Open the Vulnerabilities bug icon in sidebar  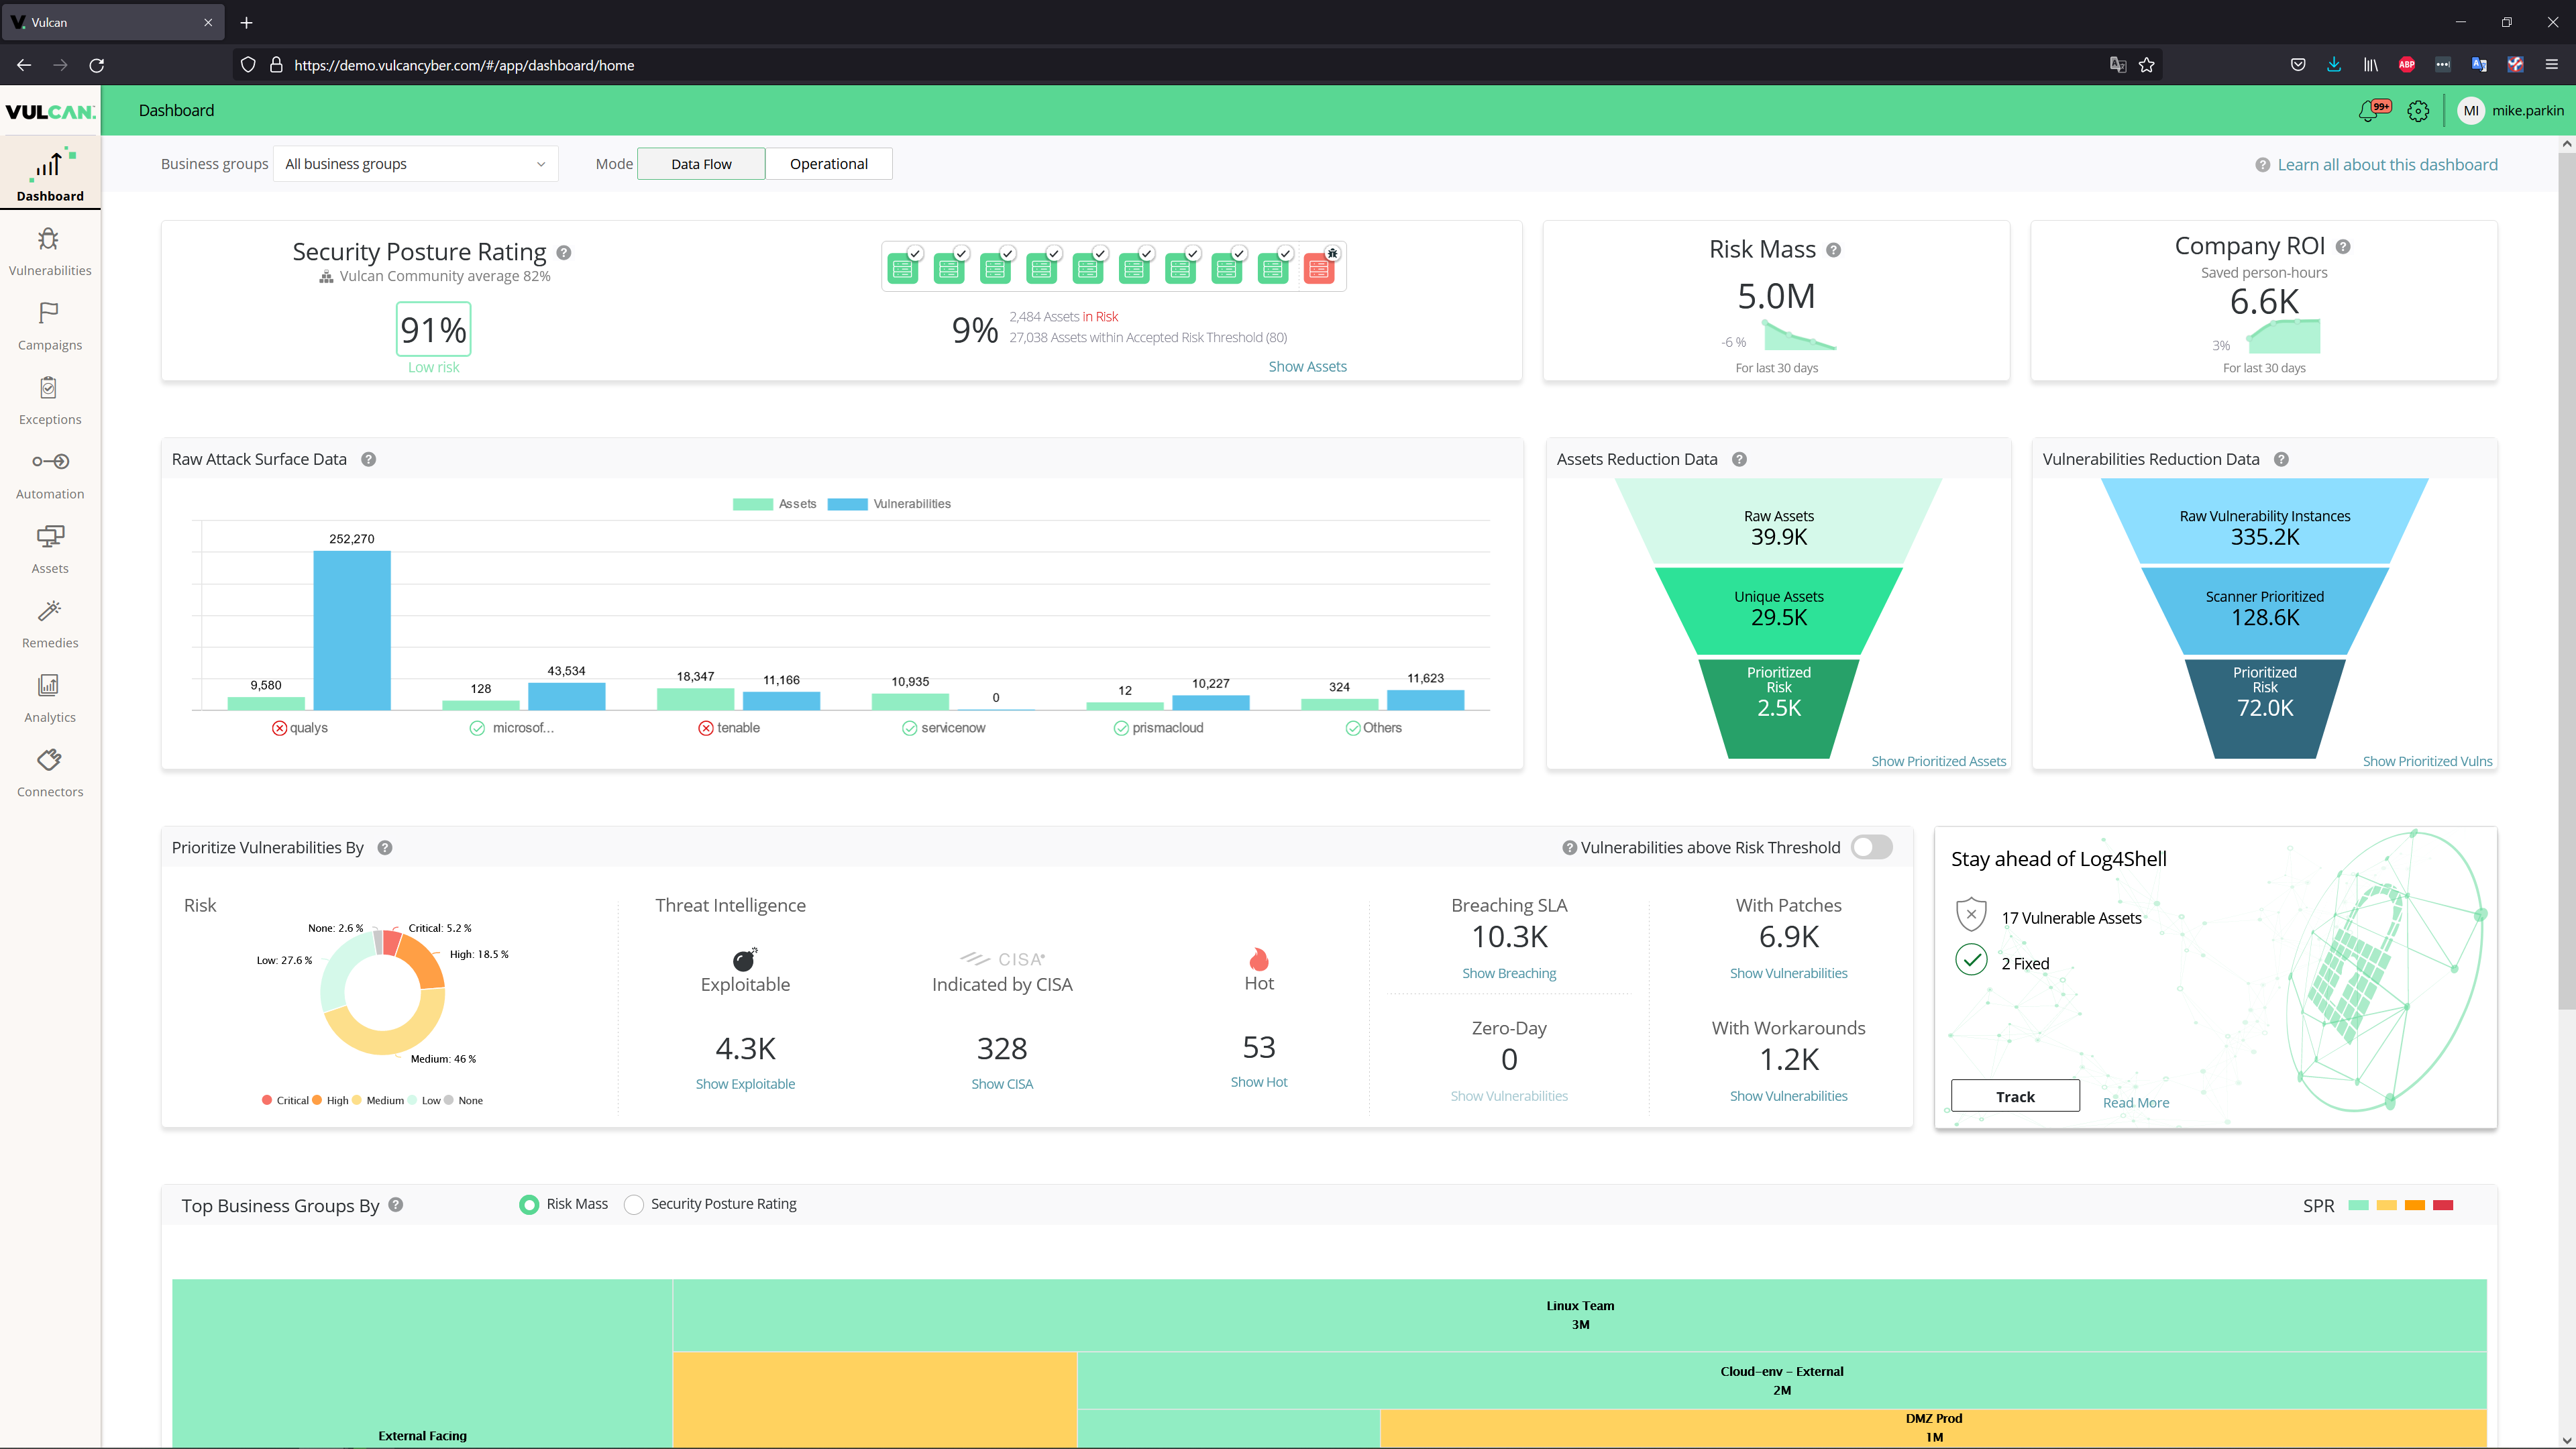coord(49,240)
